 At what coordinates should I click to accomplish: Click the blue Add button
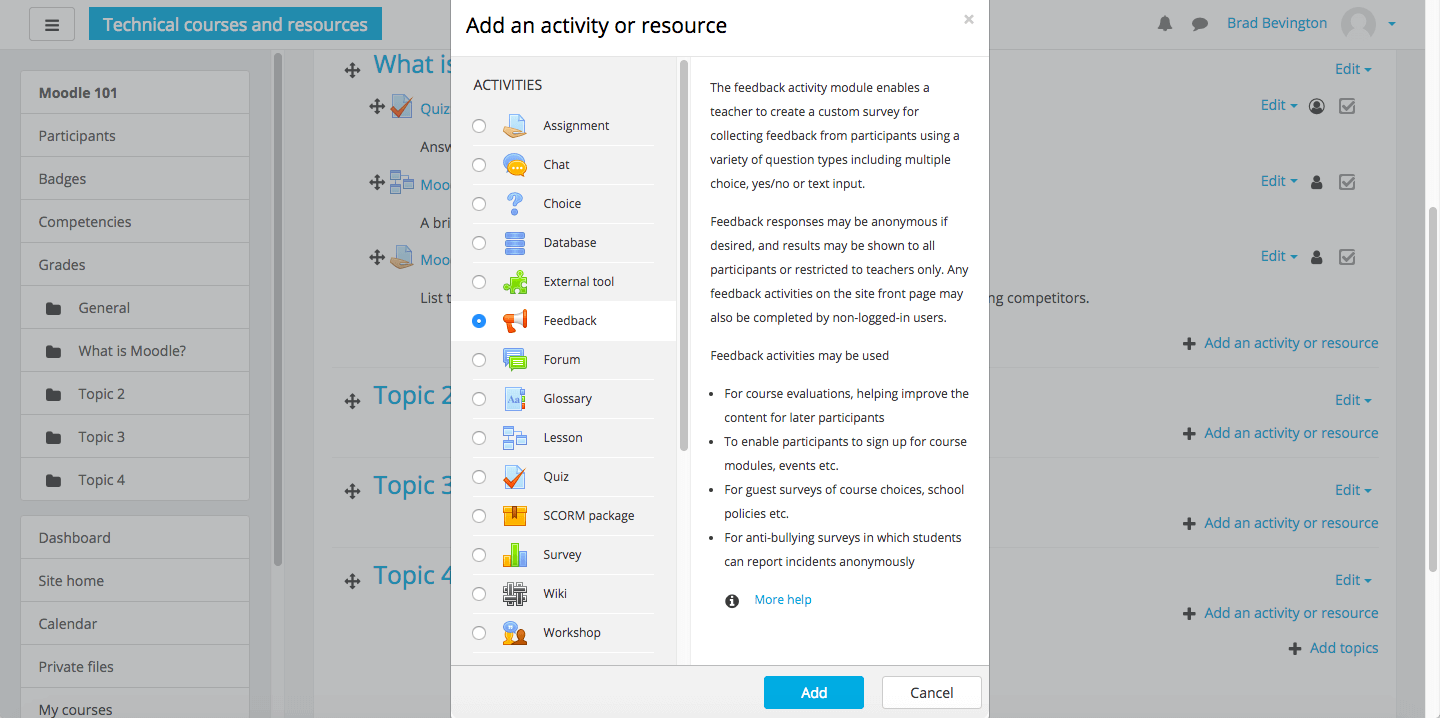tap(813, 693)
